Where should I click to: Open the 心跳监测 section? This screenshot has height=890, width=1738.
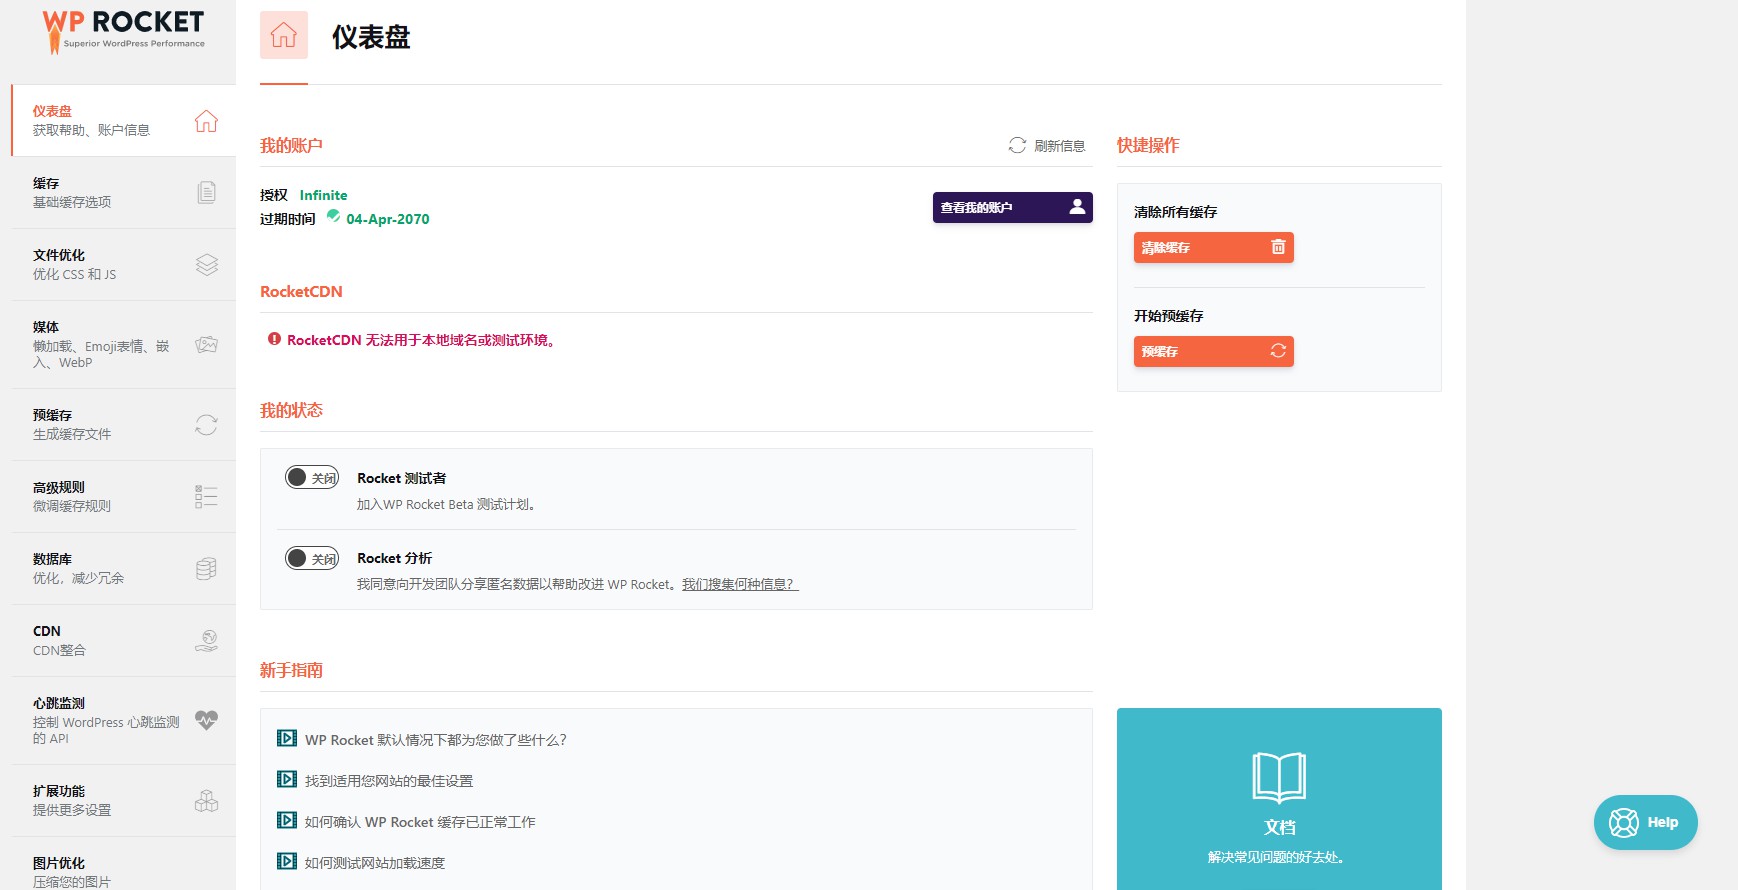[x=124, y=721]
